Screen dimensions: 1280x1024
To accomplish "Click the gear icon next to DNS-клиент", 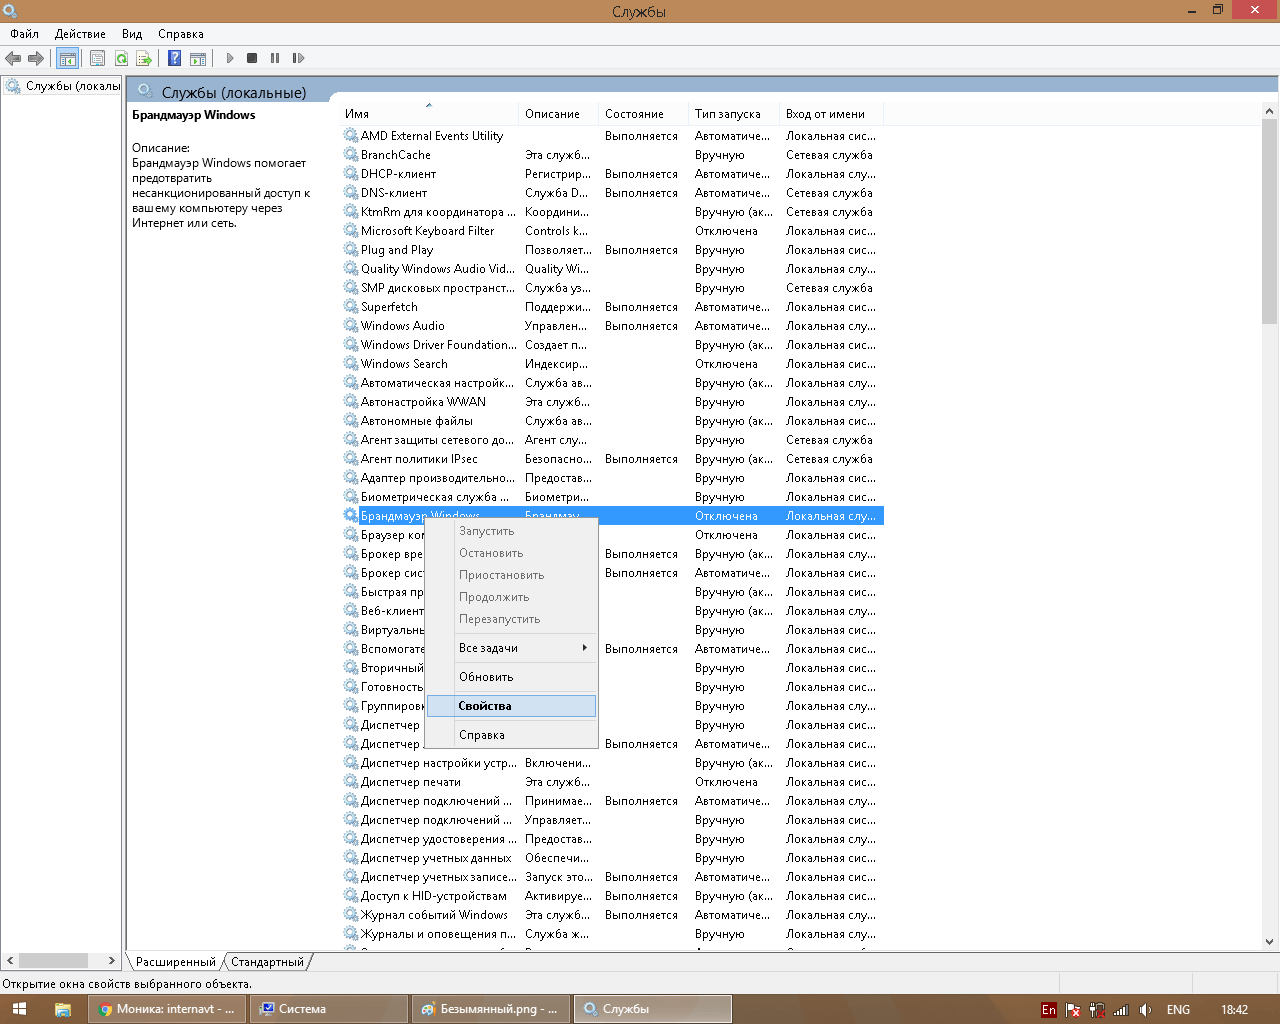I will tap(351, 192).
